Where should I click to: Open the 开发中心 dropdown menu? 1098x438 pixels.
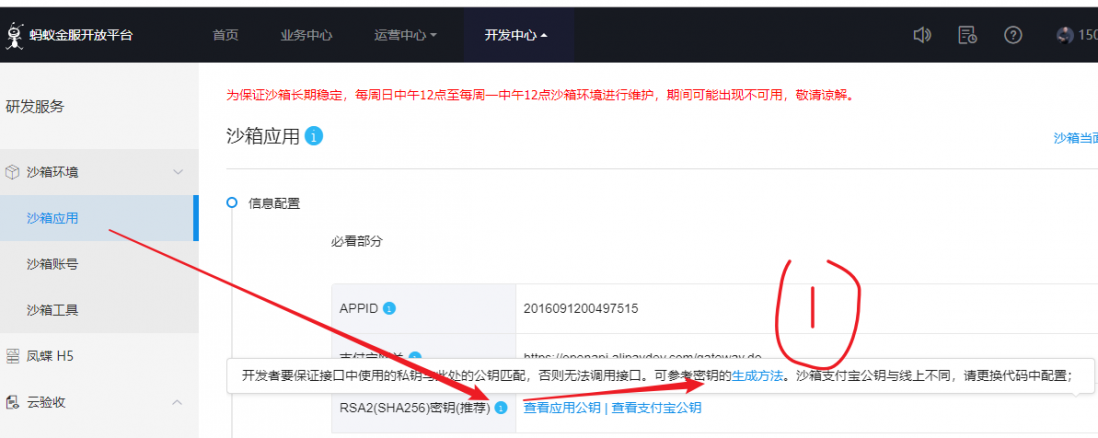pyautogui.click(x=516, y=35)
